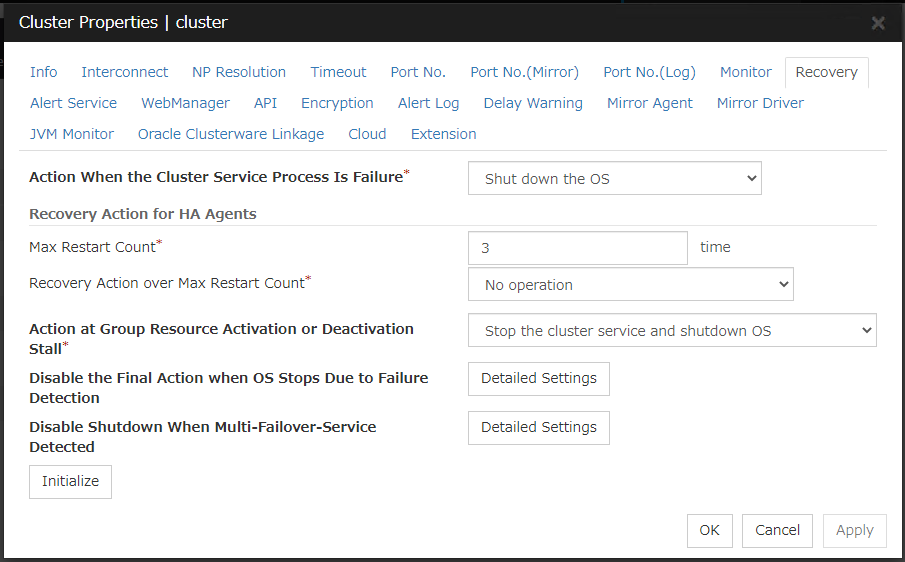
Task: Go to the NP Resolution tab
Action: coord(239,72)
